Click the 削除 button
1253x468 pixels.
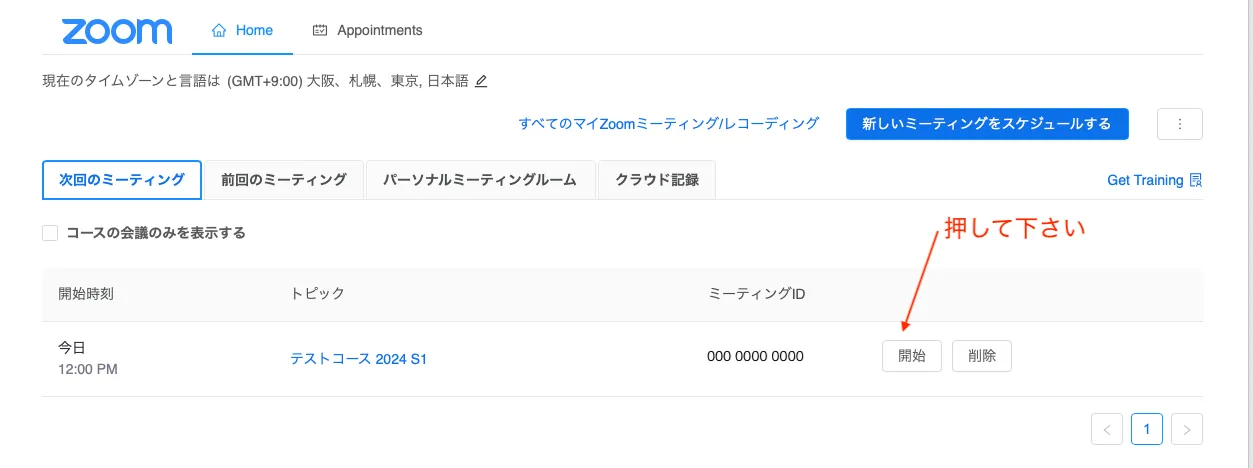tap(981, 356)
